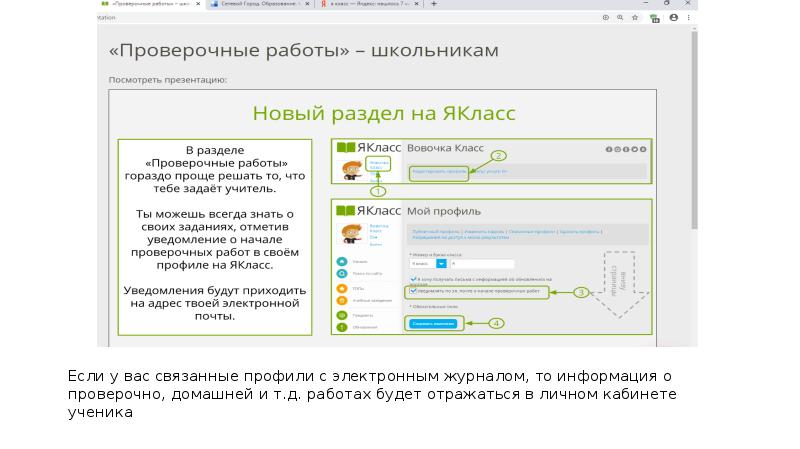This screenshot has height=449, width=800.
Task: Click ЯКласс logo beside Вовочка Класс heading
Action: pos(368,147)
